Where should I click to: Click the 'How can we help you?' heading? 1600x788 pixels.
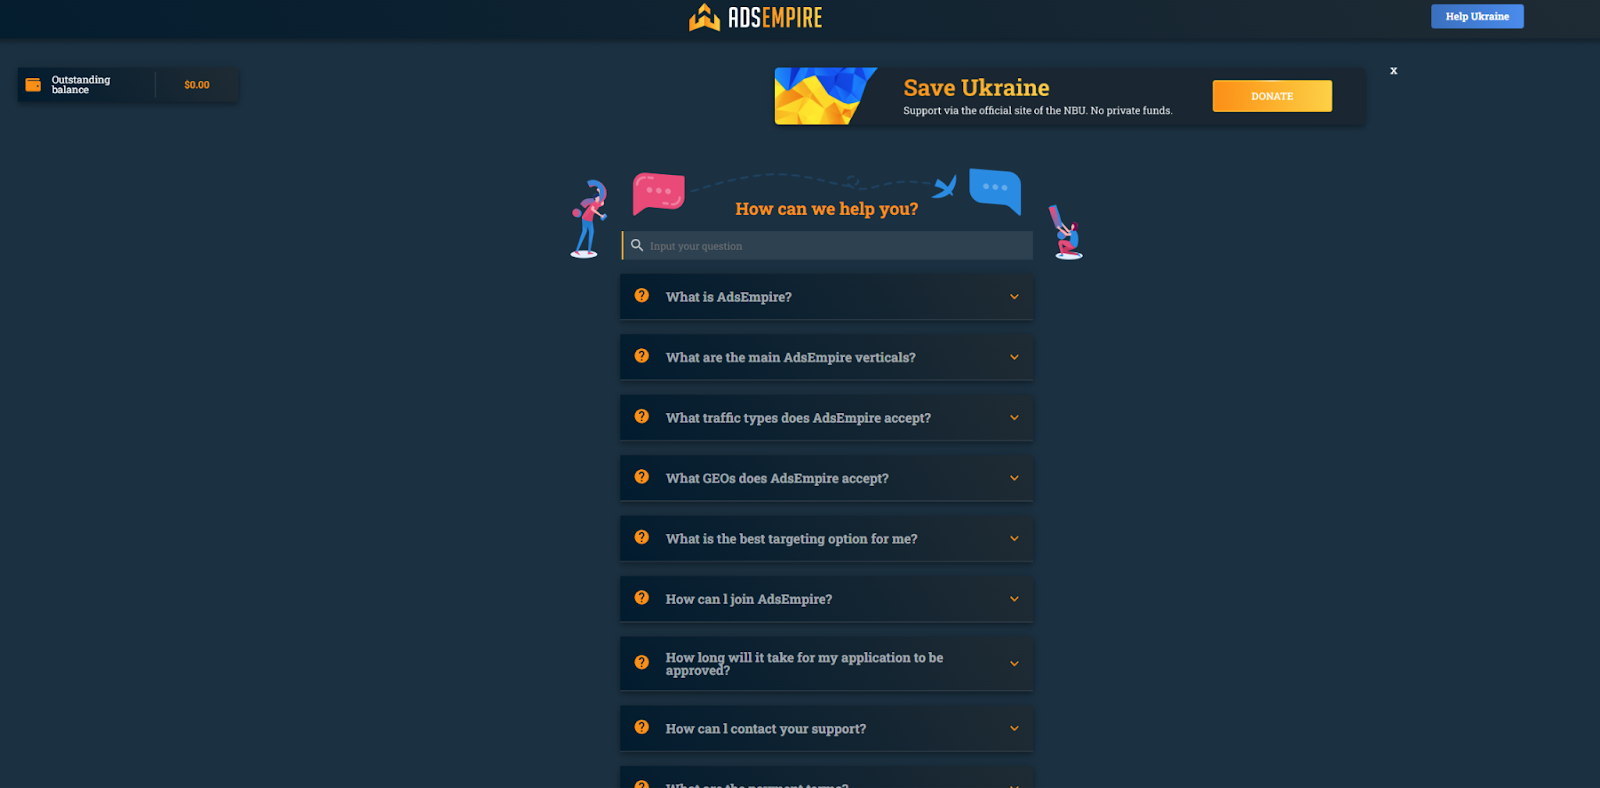(x=826, y=209)
